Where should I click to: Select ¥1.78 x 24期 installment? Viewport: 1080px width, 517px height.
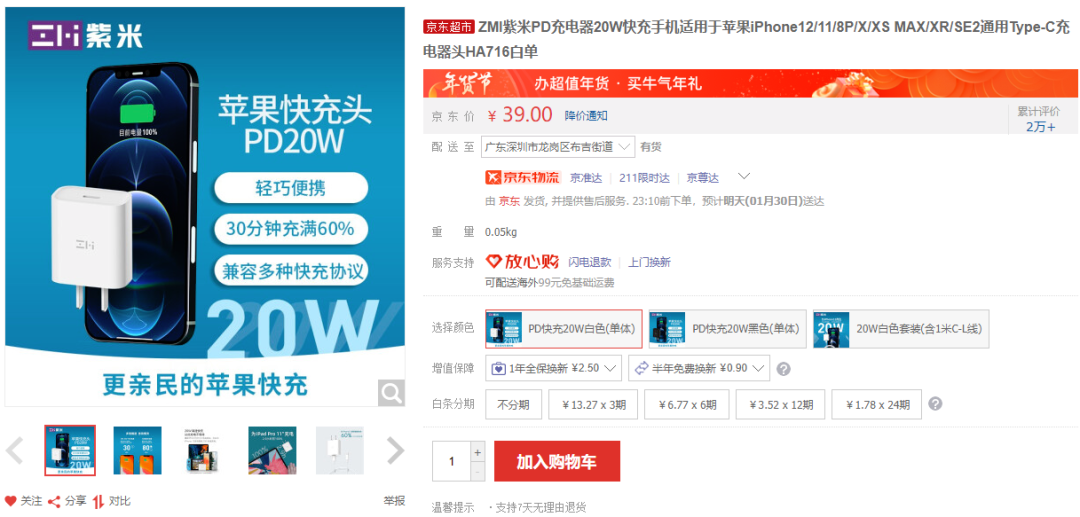pyautogui.click(x=876, y=404)
